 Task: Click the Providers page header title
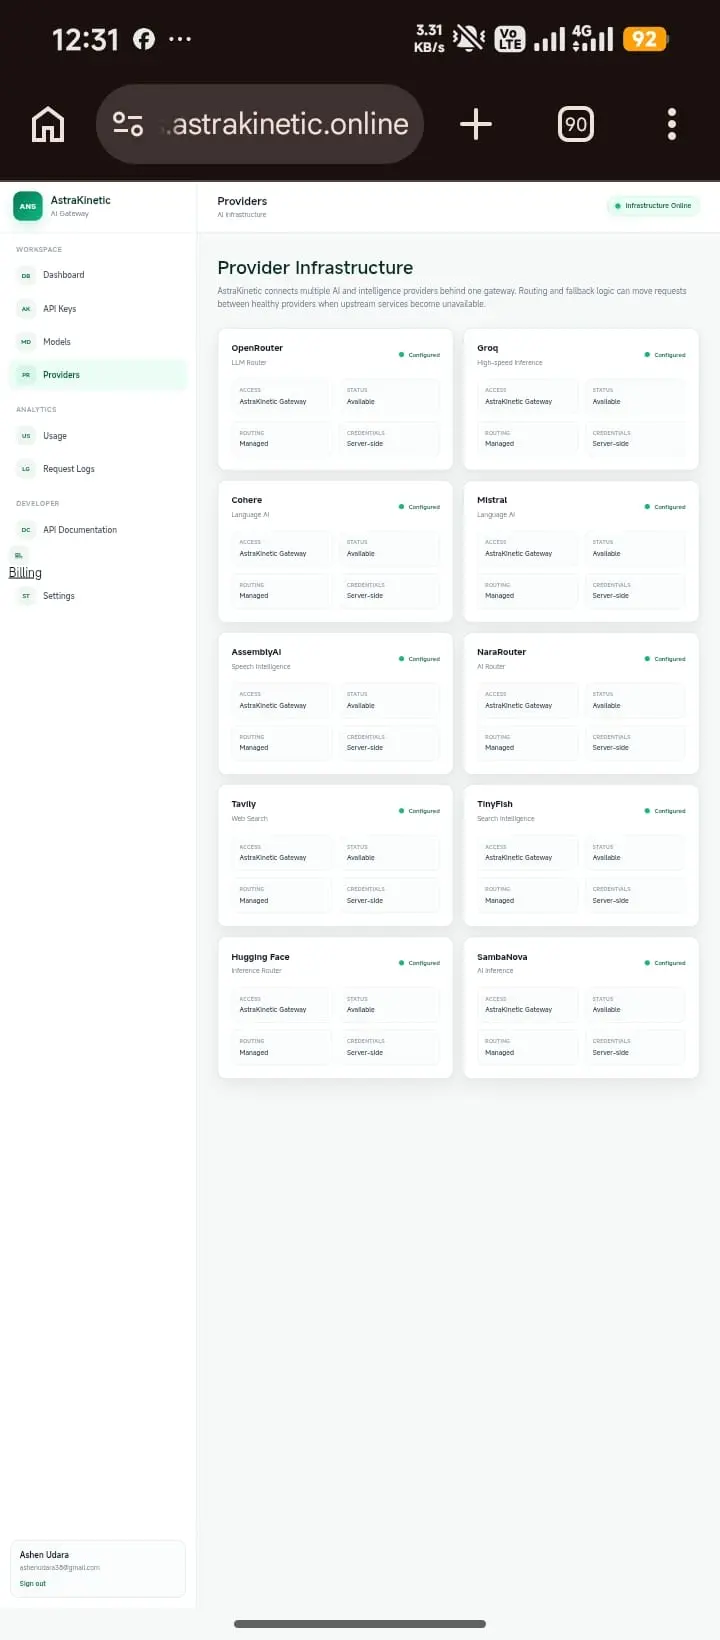coord(242,201)
